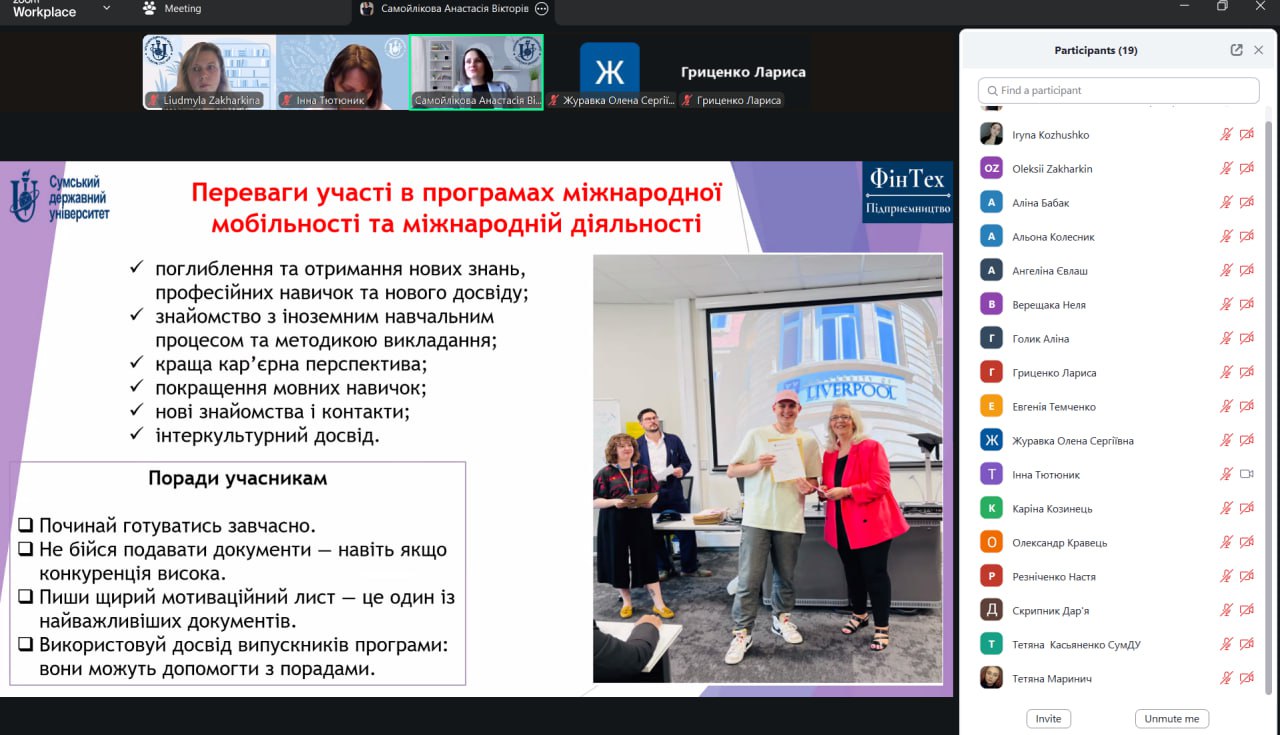
Task: Open the more options ellipsis beside Самойлікова tab
Action: point(541,9)
